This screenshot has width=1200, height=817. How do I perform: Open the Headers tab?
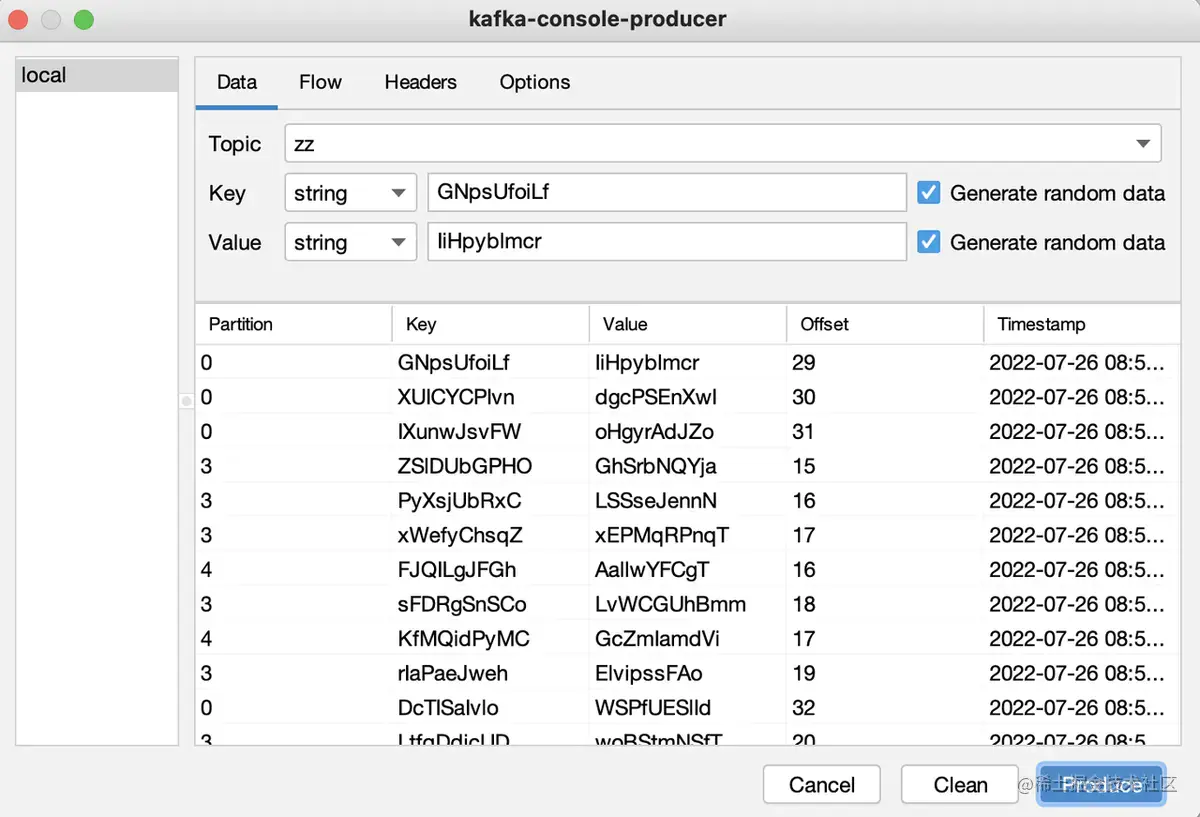(x=420, y=82)
